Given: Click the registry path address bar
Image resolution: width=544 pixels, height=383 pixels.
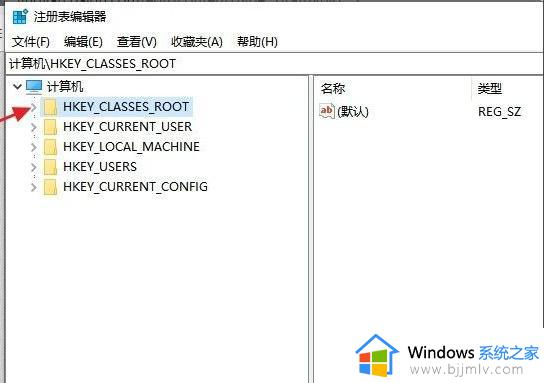Looking at the screenshot, I should coord(274,64).
